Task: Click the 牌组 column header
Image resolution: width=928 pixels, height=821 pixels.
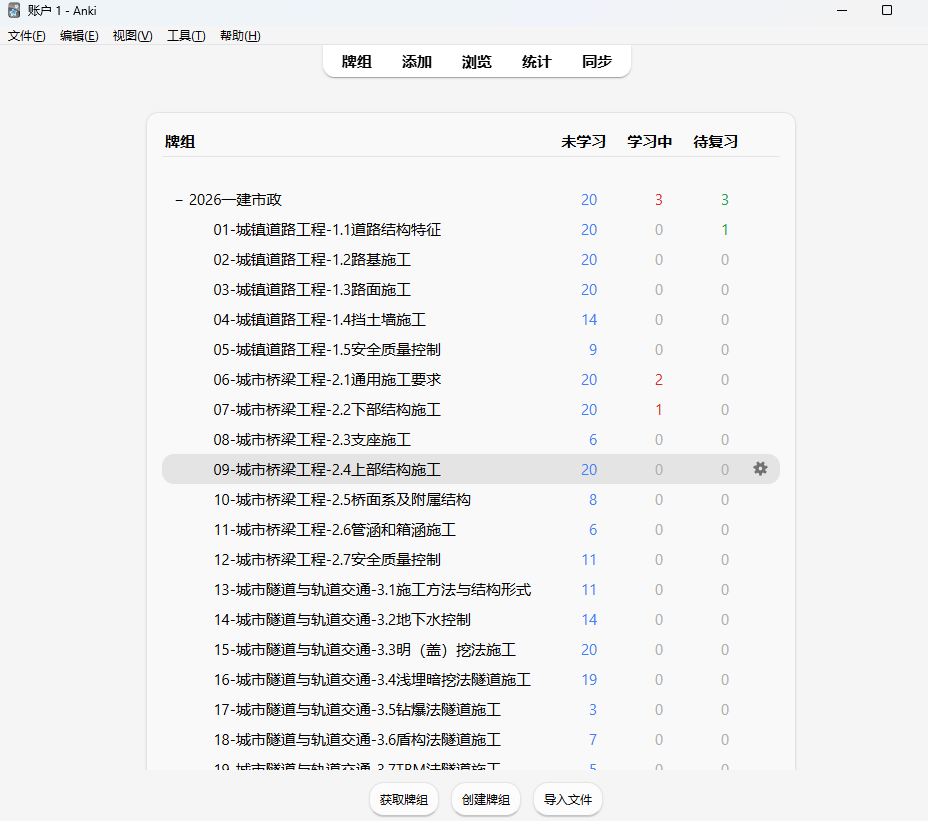Action: 180,142
